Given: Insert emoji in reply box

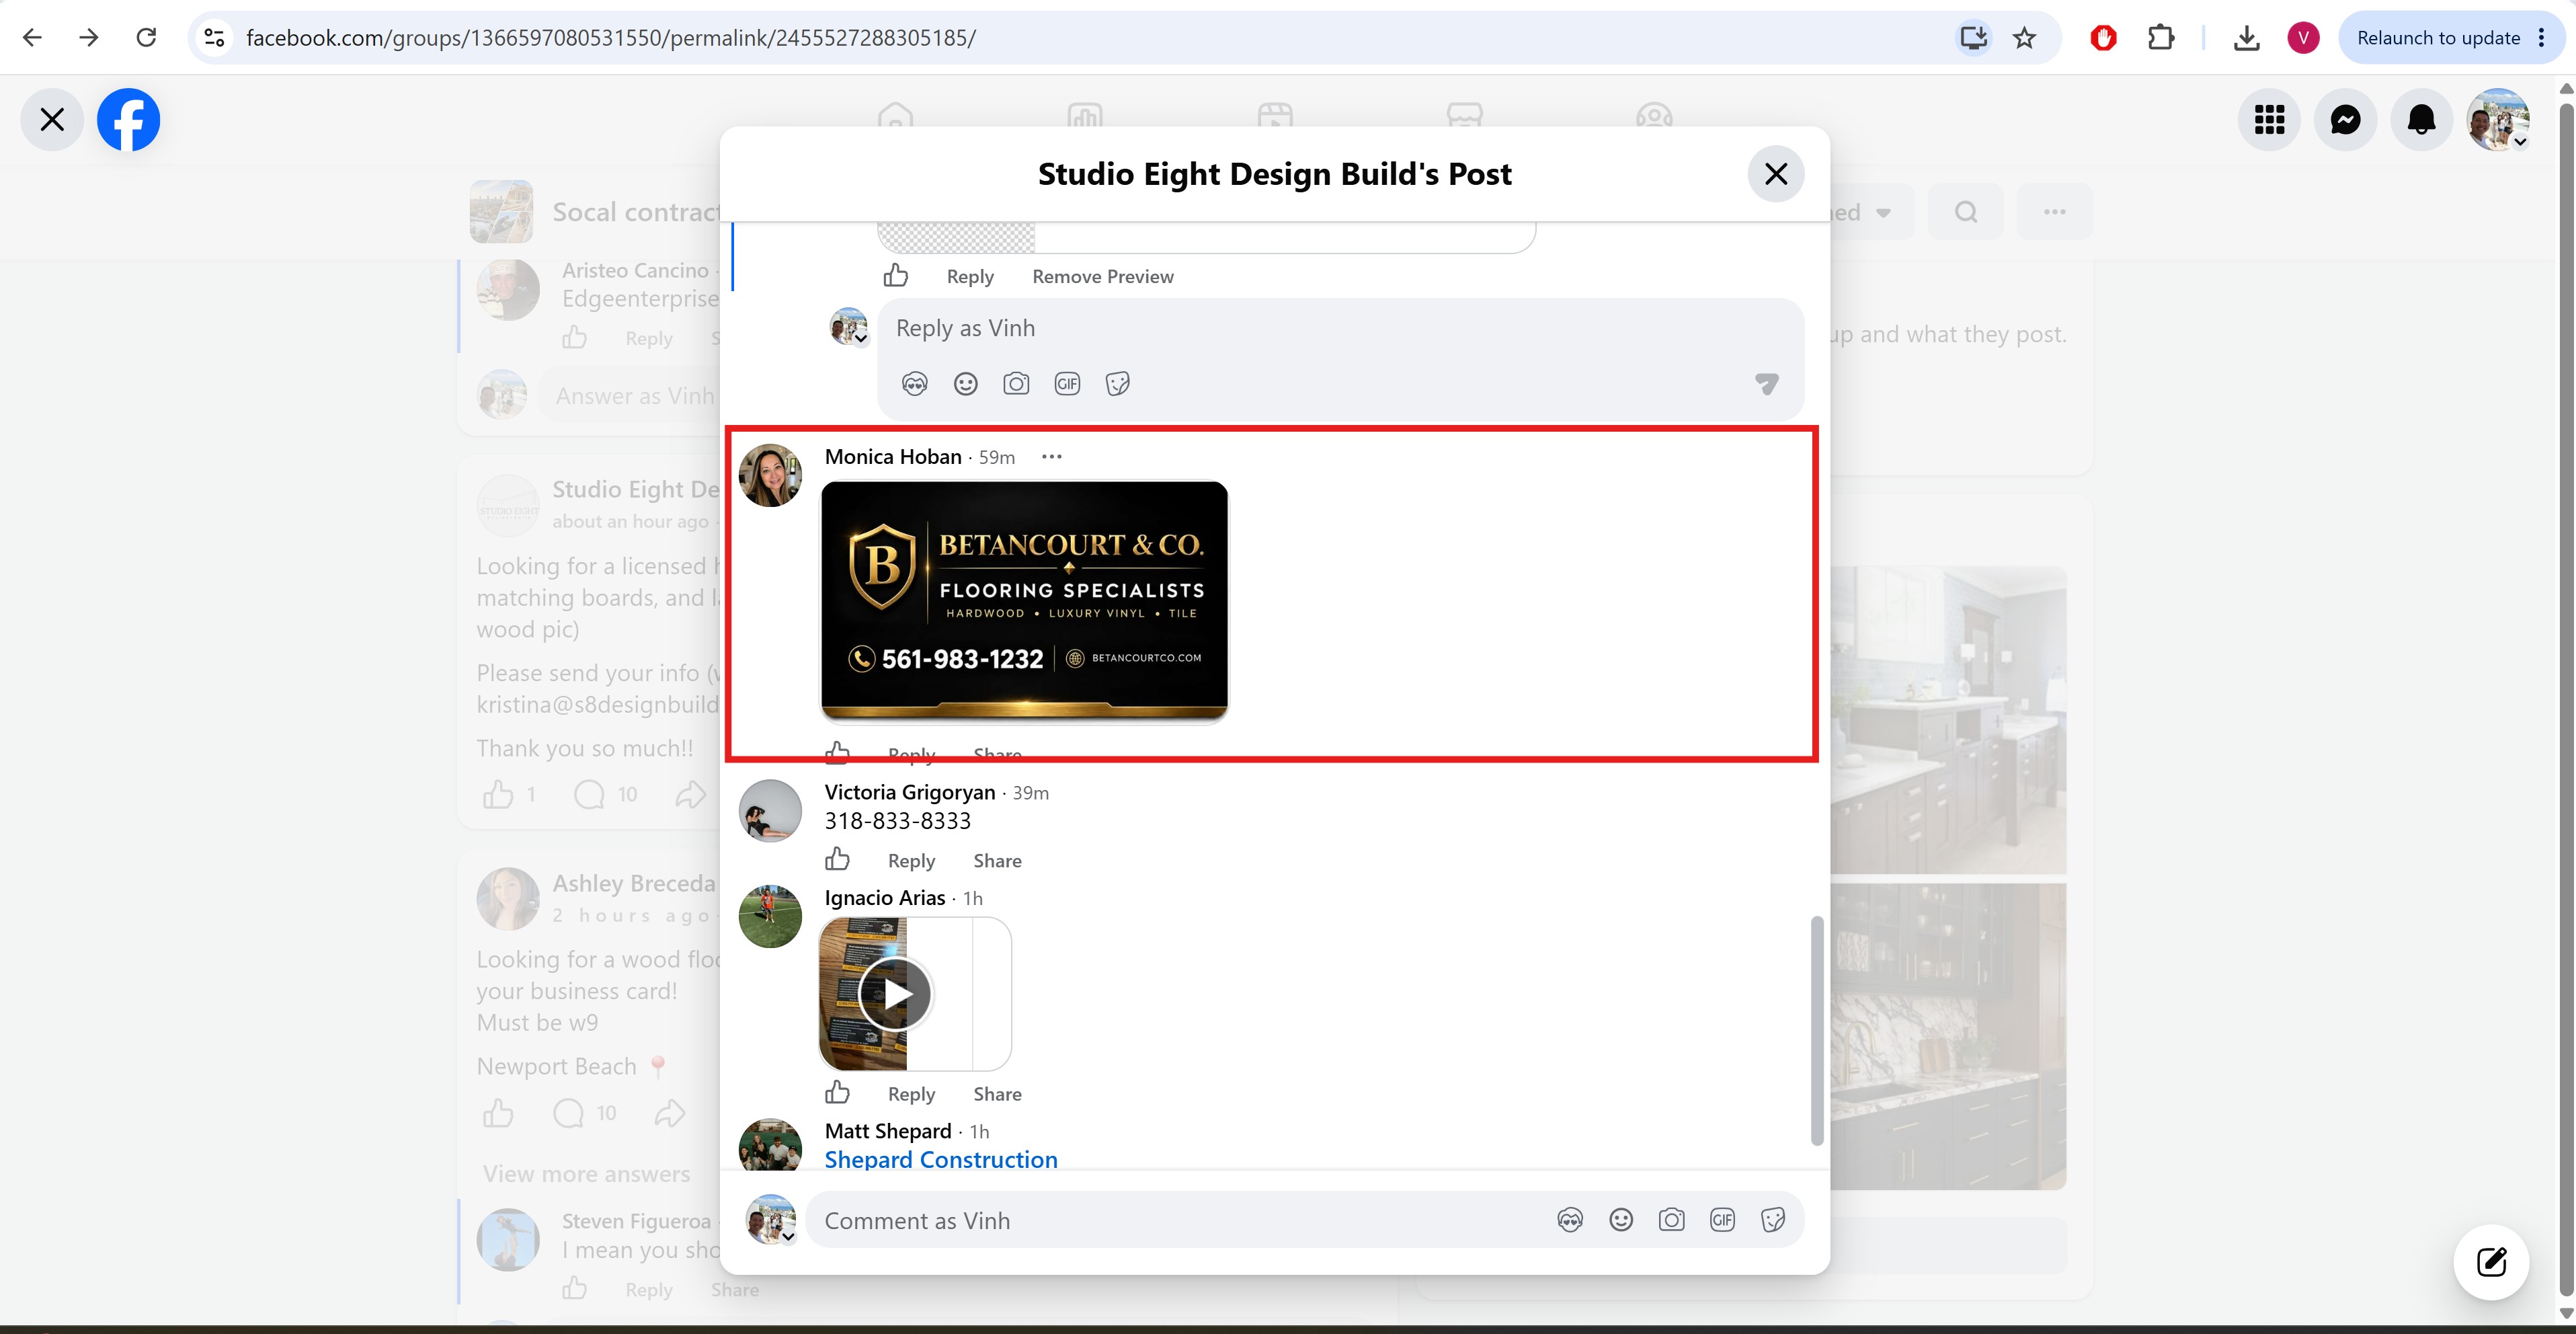Looking at the screenshot, I should 965,384.
